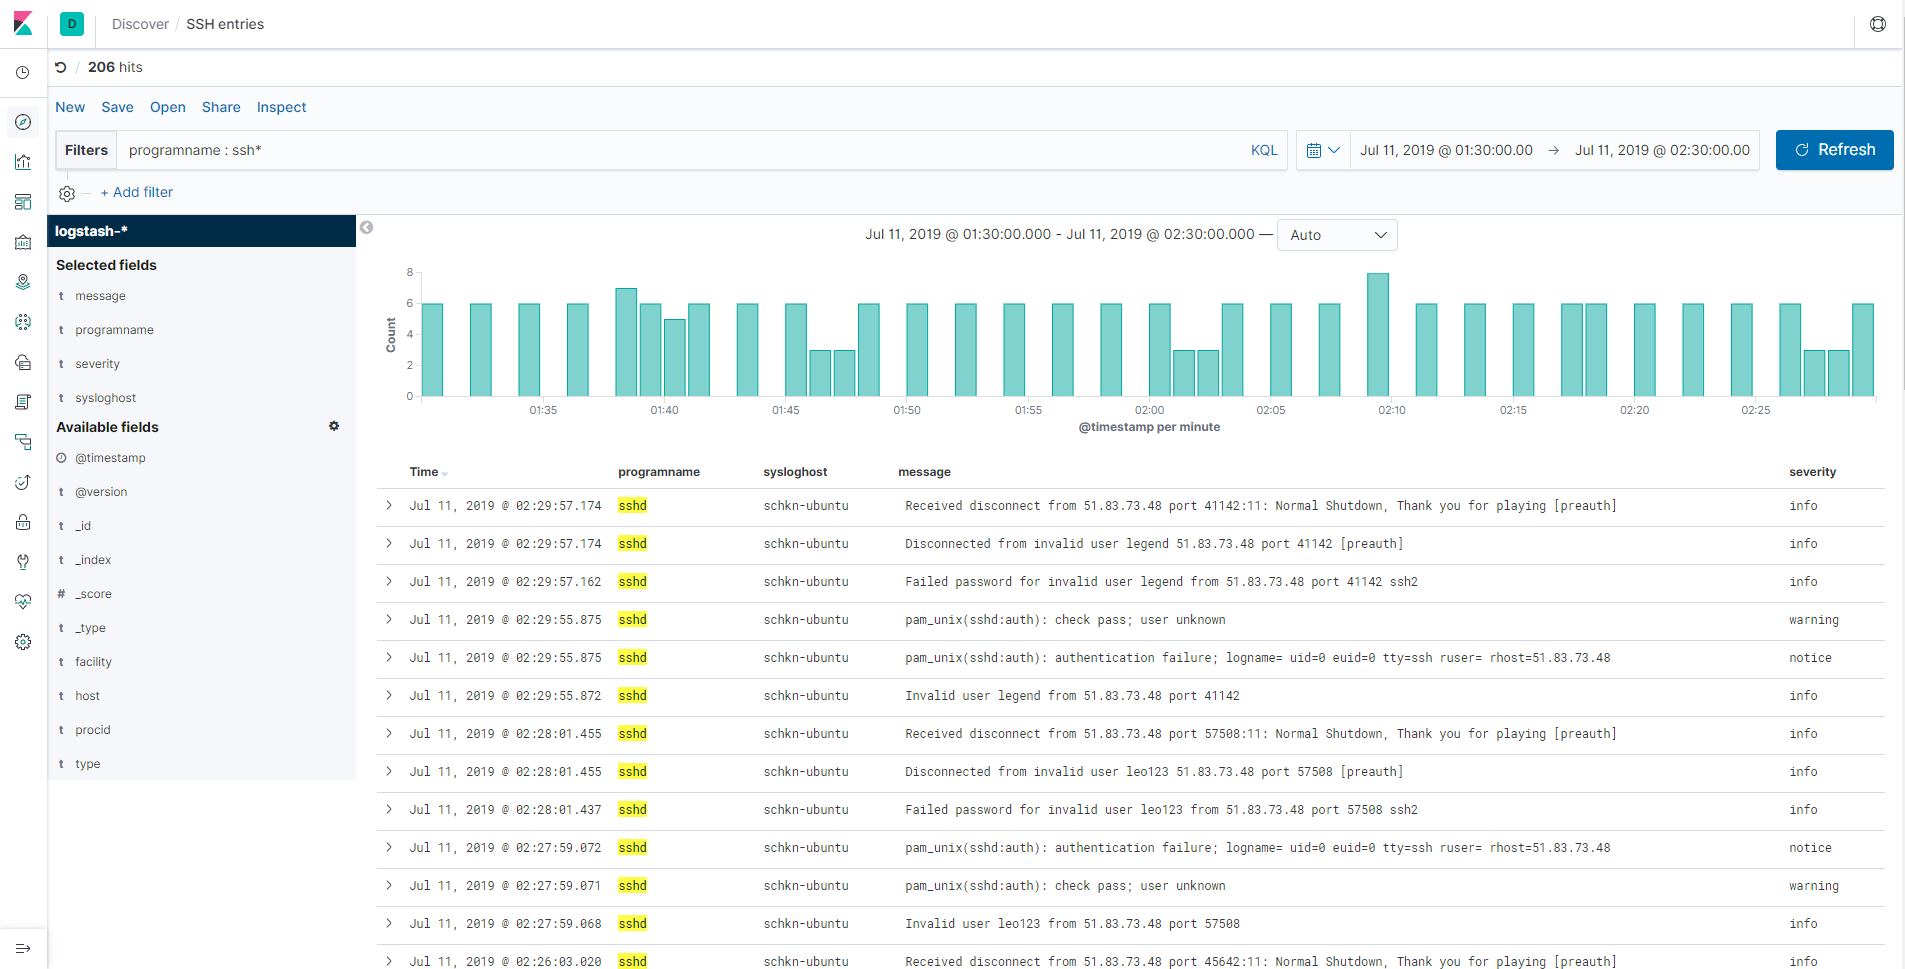
Task: Click the Refresh button
Action: coord(1834,149)
